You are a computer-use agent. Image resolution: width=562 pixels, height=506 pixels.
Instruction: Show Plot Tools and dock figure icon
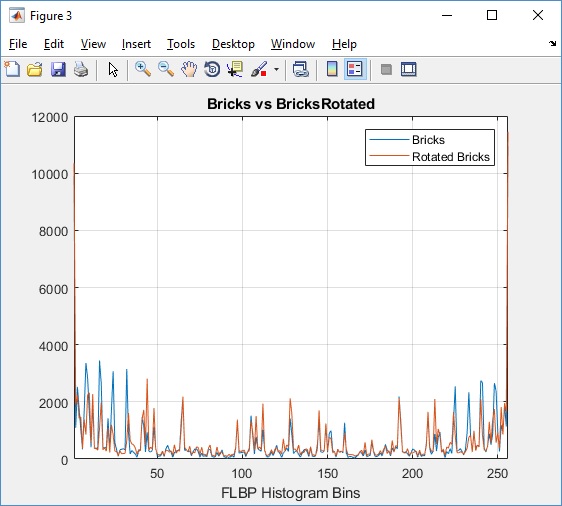[x=409, y=69]
